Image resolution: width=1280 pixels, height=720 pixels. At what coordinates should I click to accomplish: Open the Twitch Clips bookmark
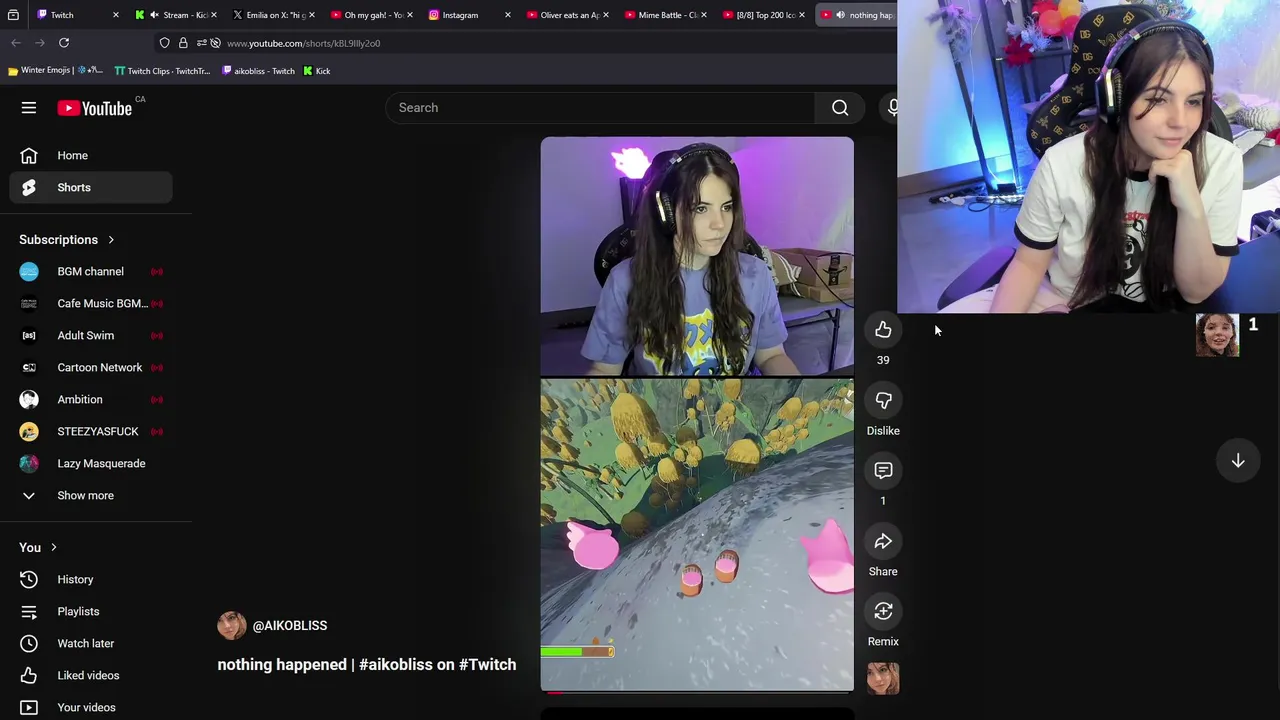(x=162, y=71)
